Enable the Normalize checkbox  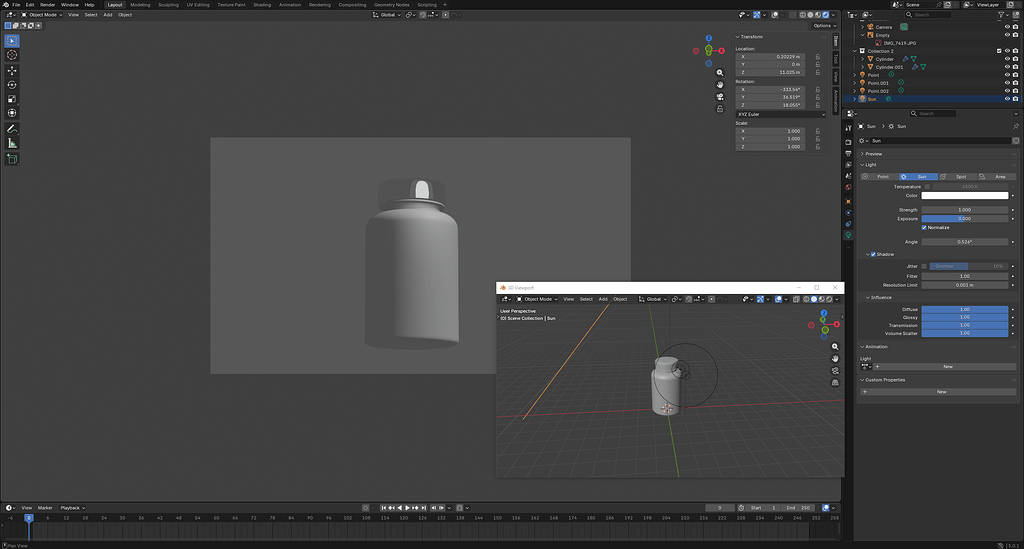point(924,228)
